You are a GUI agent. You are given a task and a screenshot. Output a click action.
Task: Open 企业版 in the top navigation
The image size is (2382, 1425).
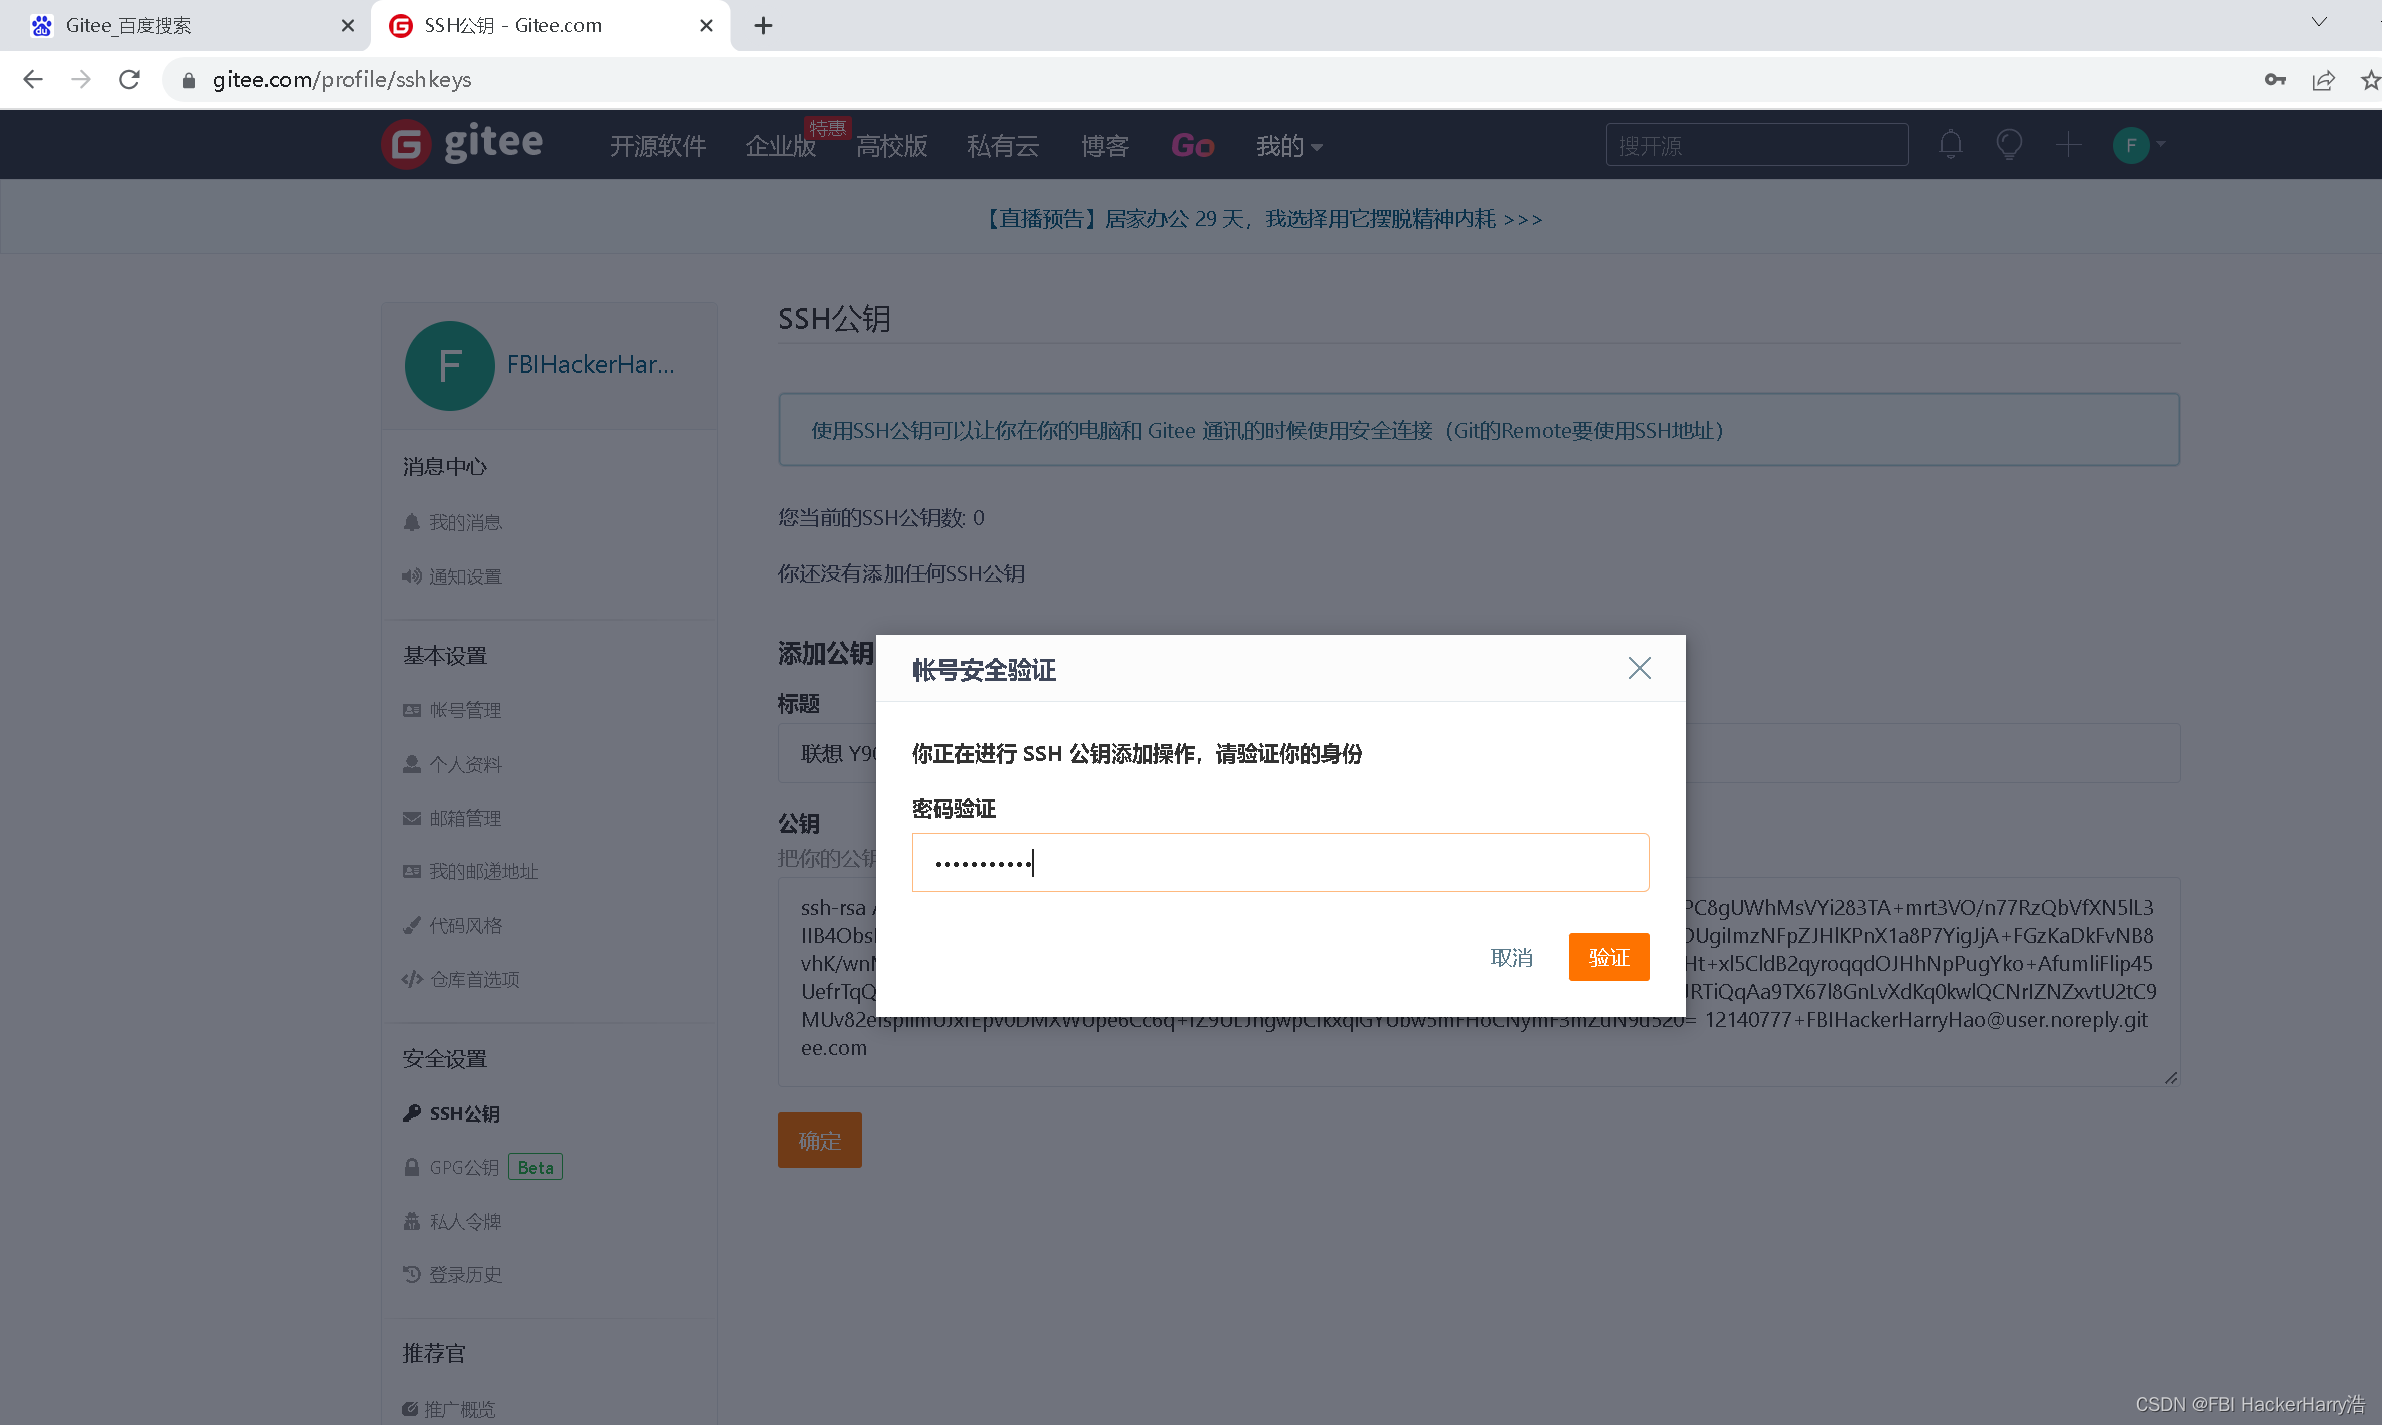coord(781,146)
